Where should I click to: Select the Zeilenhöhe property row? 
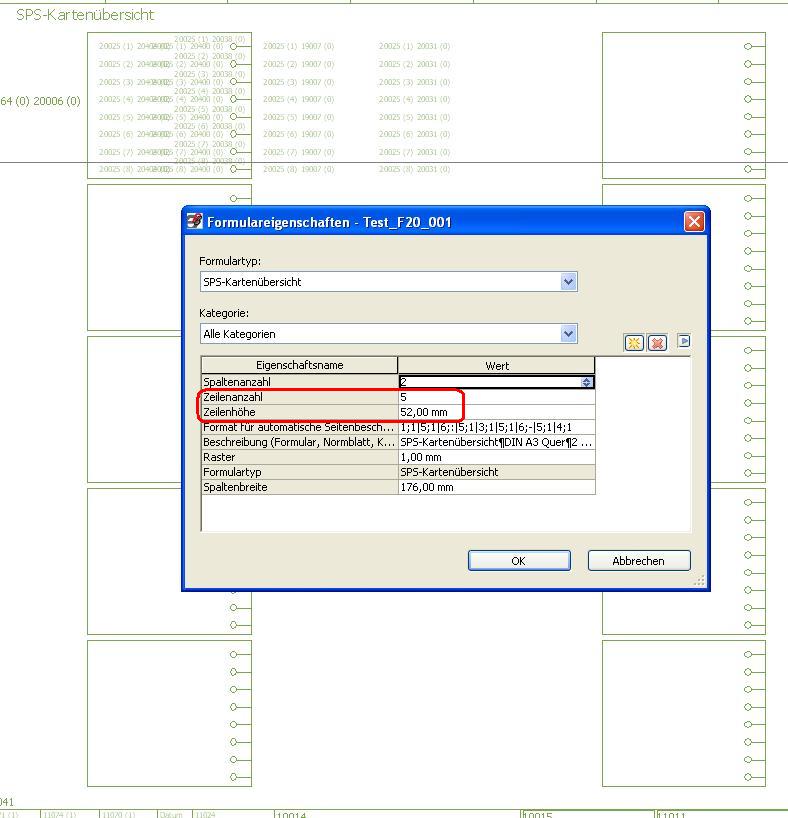coord(398,412)
